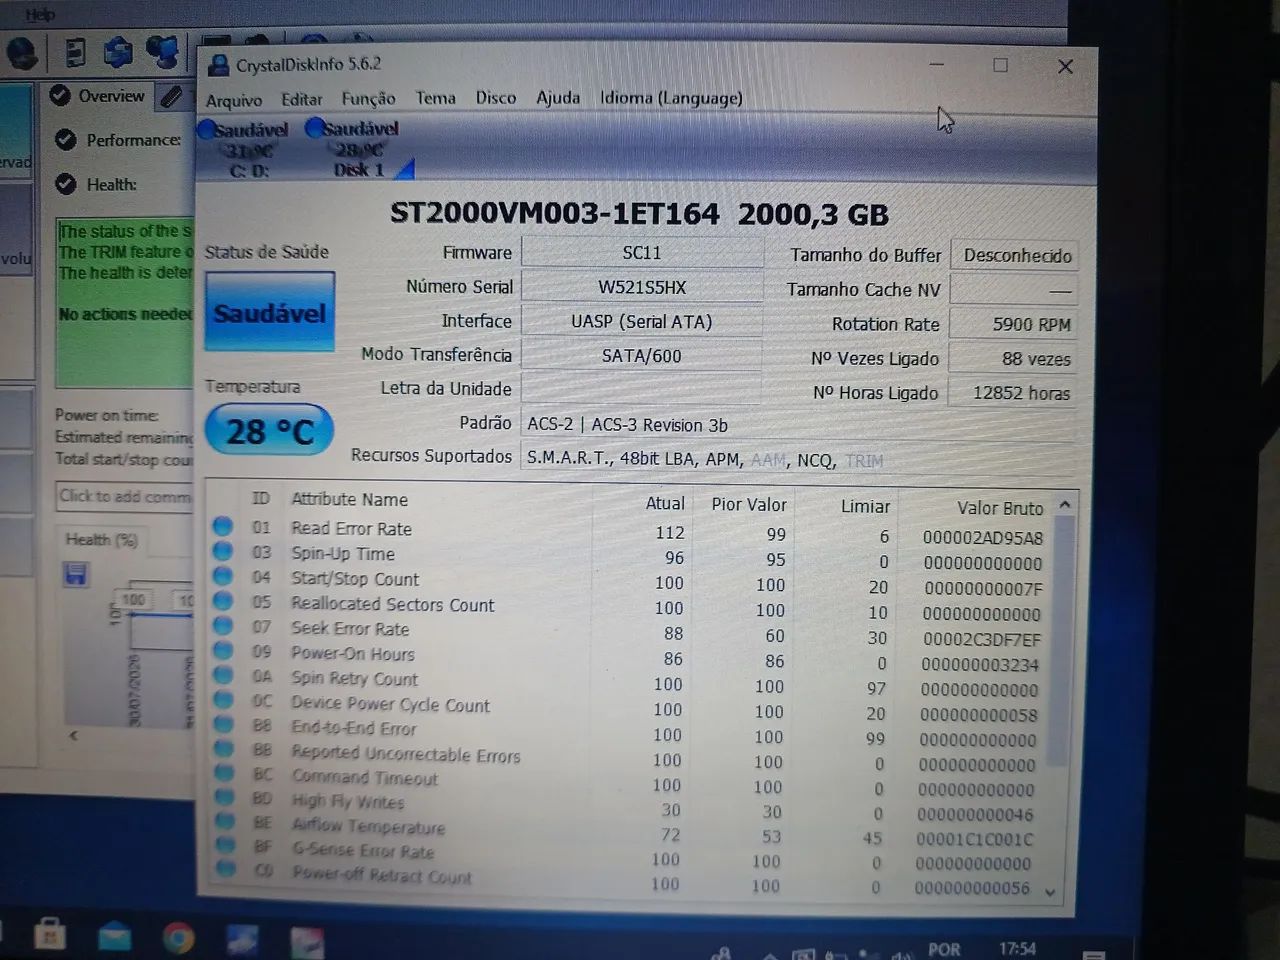Select the Airflow Temperature row
The width and height of the screenshot is (1280, 960).
coord(628,831)
